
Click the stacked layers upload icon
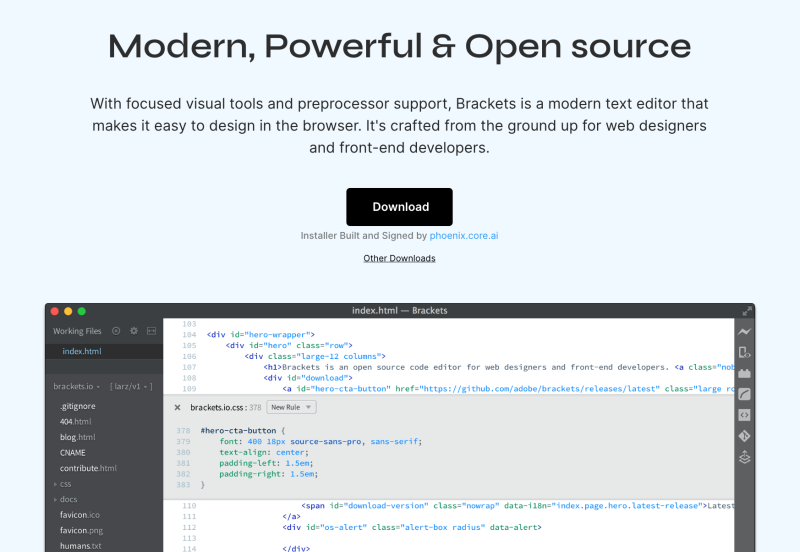pyautogui.click(x=744, y=457)
